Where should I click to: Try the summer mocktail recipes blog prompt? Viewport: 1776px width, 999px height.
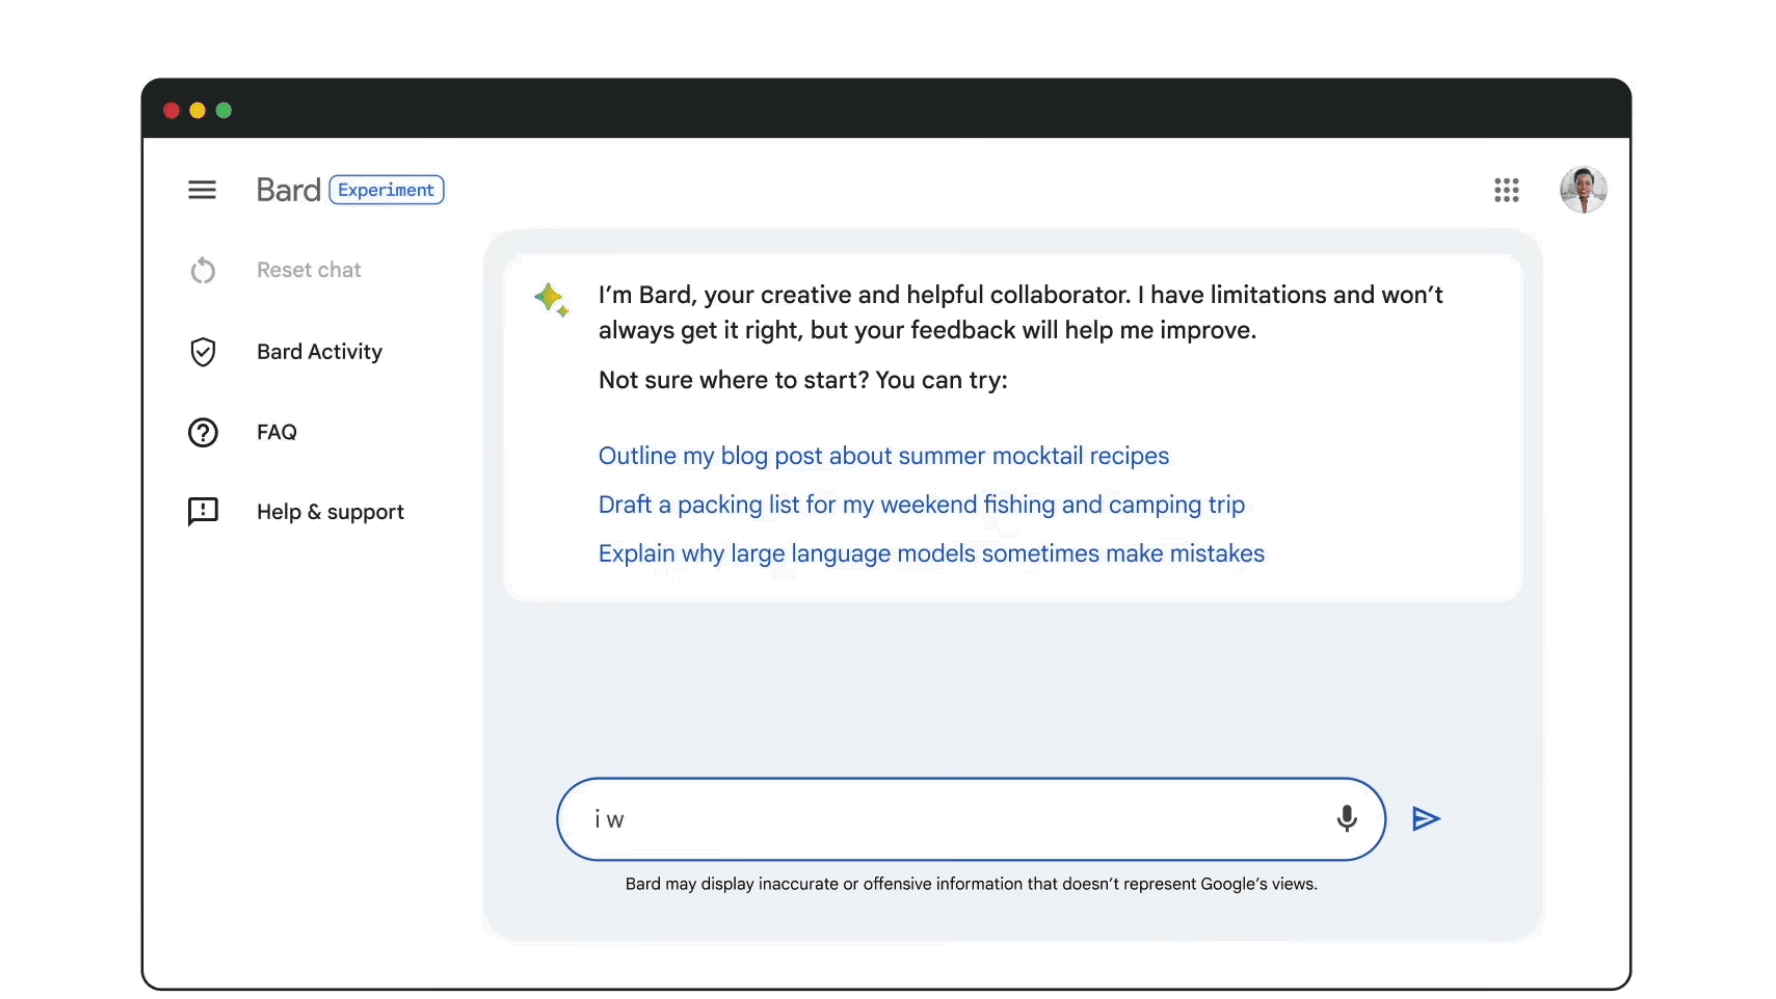884,456
